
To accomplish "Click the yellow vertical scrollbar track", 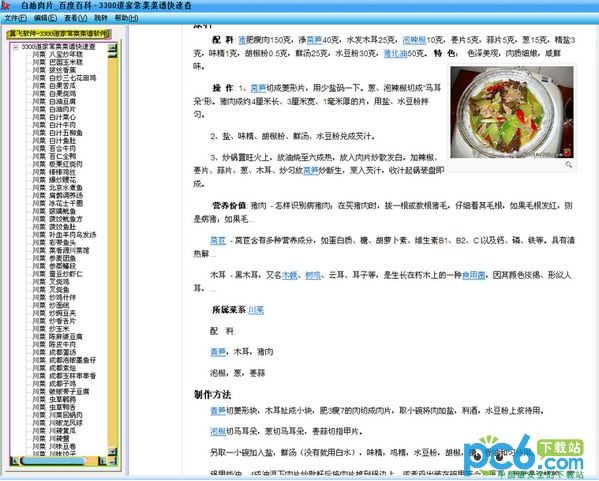I will coord(113,252).
